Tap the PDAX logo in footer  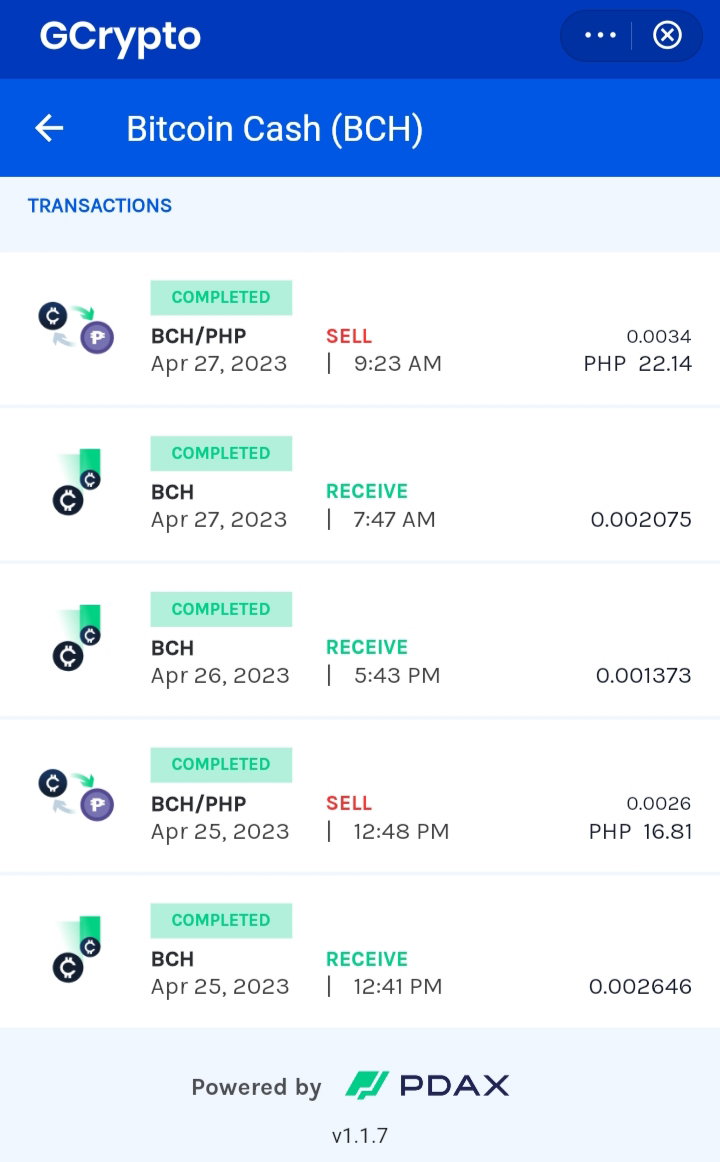(427, 1086)
